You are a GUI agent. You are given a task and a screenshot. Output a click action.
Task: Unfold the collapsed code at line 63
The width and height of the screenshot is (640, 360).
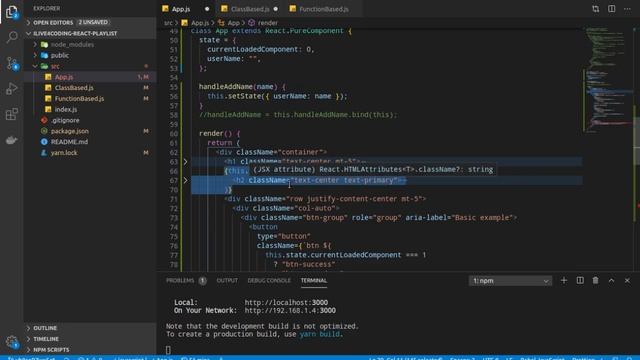tap(185, 162)
